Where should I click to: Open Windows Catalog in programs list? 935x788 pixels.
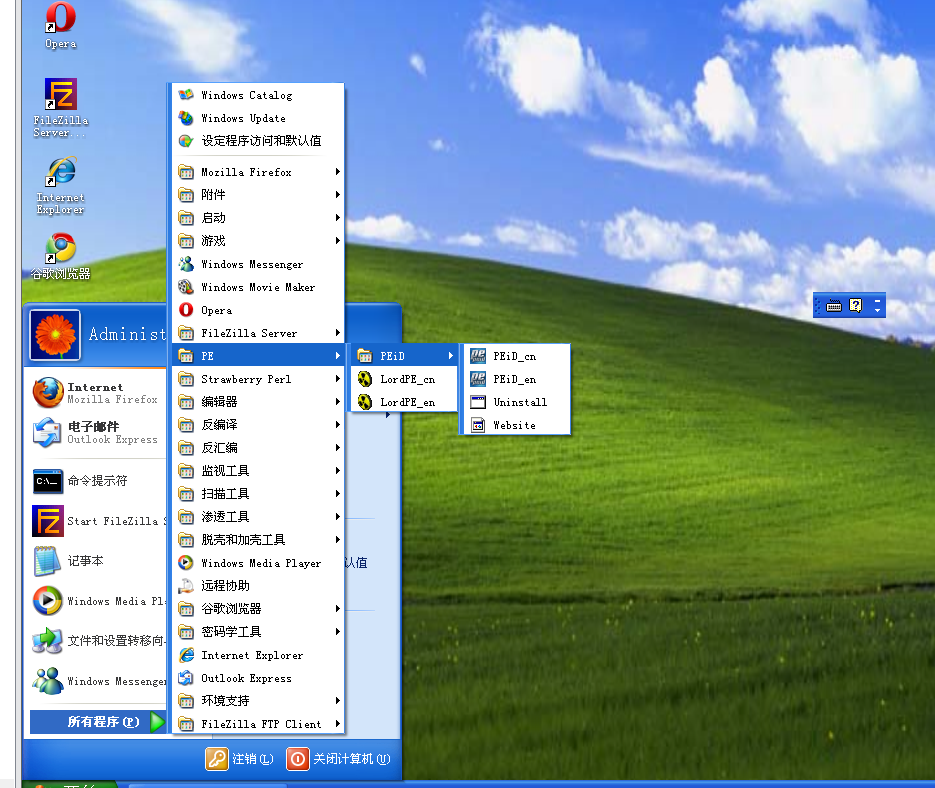click(258, 95)
